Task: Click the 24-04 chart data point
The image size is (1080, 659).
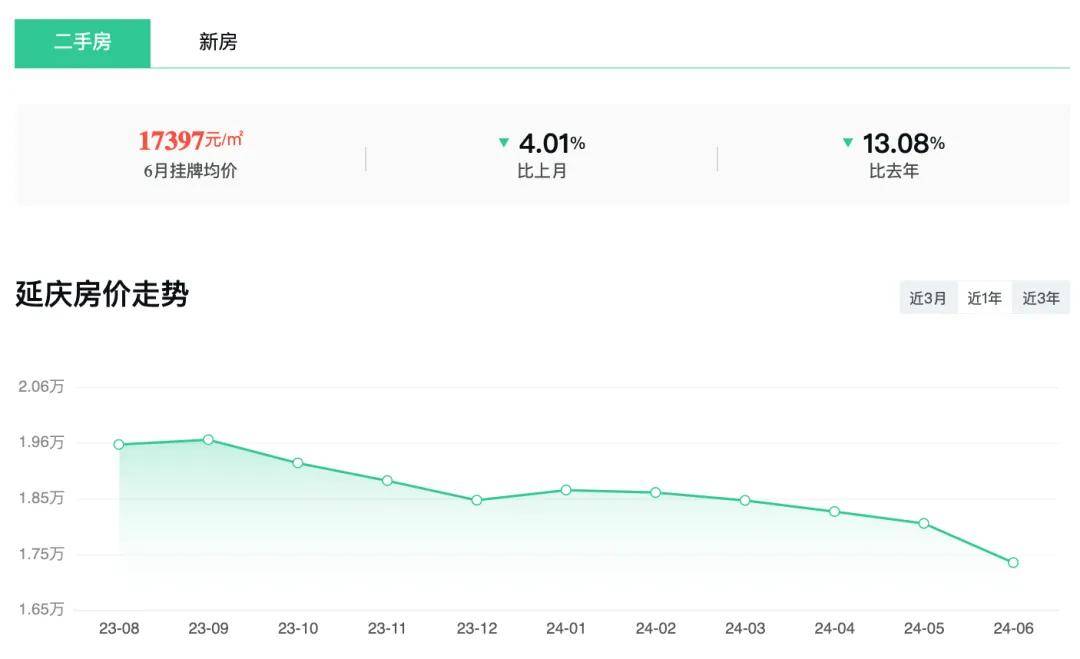Action: point(835,512)
